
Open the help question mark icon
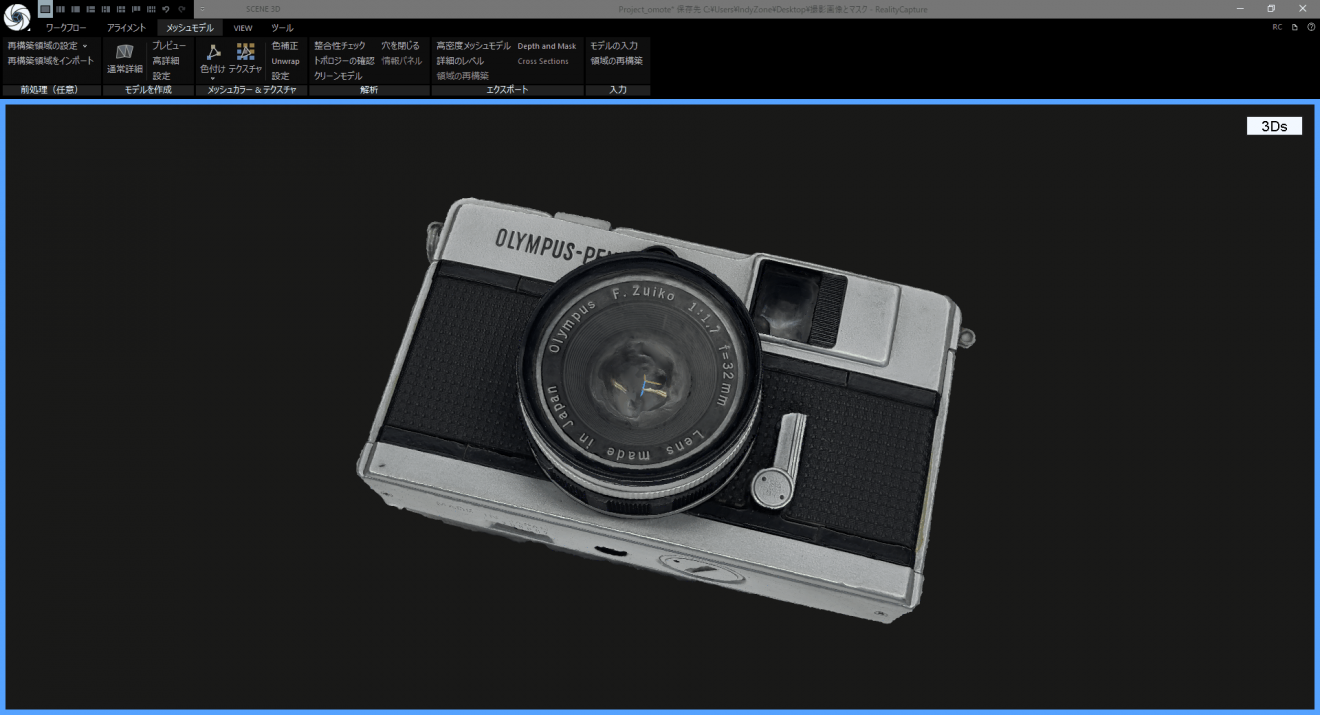[x=1311, y=27]
